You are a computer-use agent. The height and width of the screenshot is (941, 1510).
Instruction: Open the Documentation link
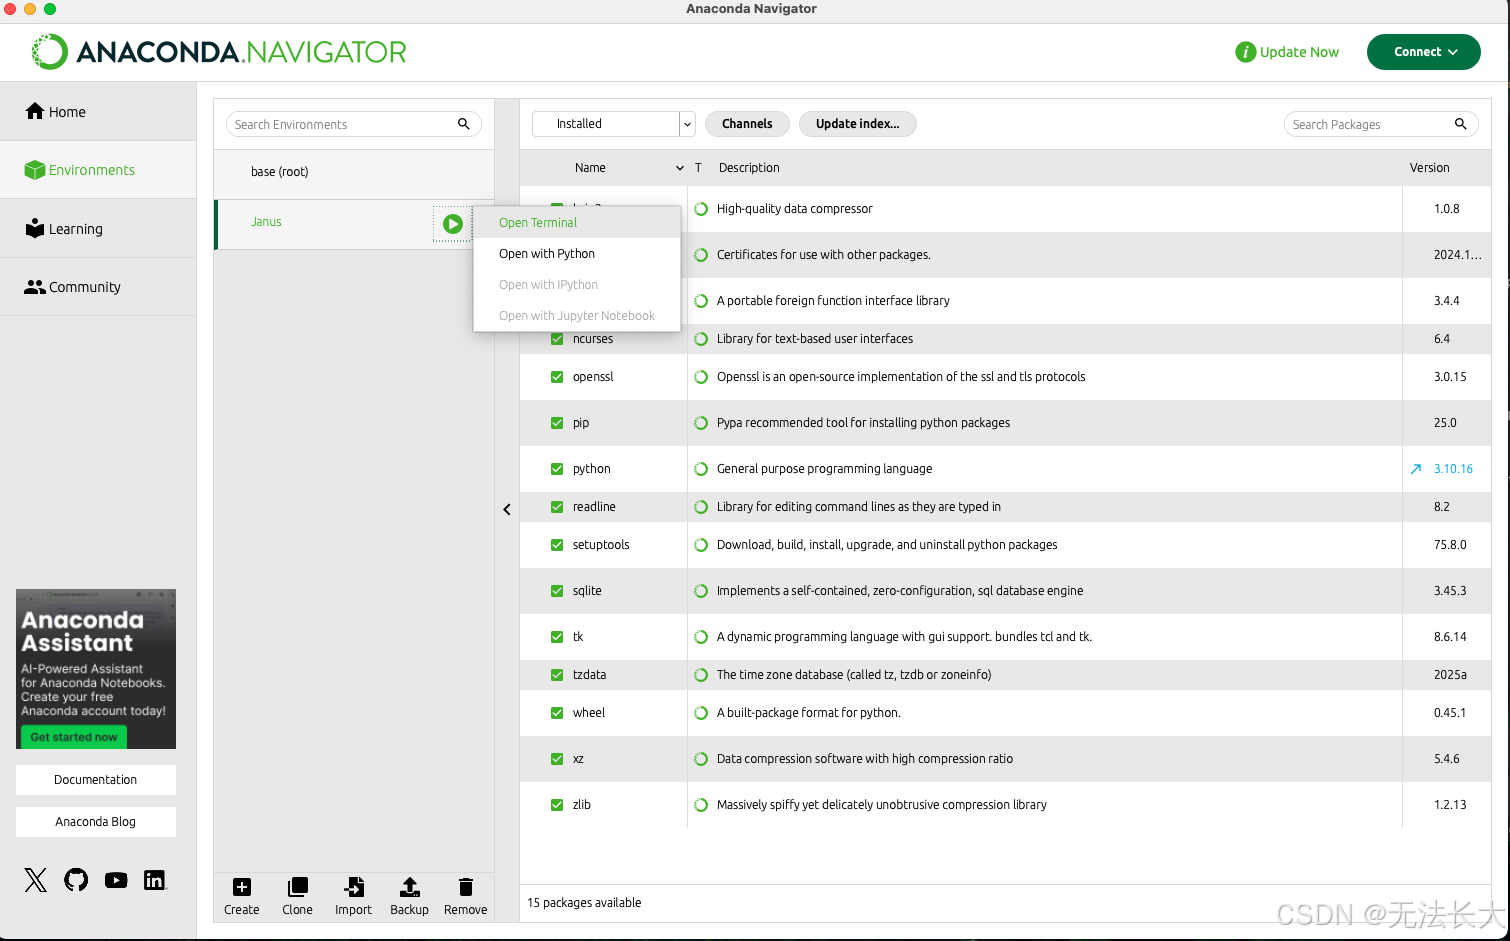click(96, 780)
